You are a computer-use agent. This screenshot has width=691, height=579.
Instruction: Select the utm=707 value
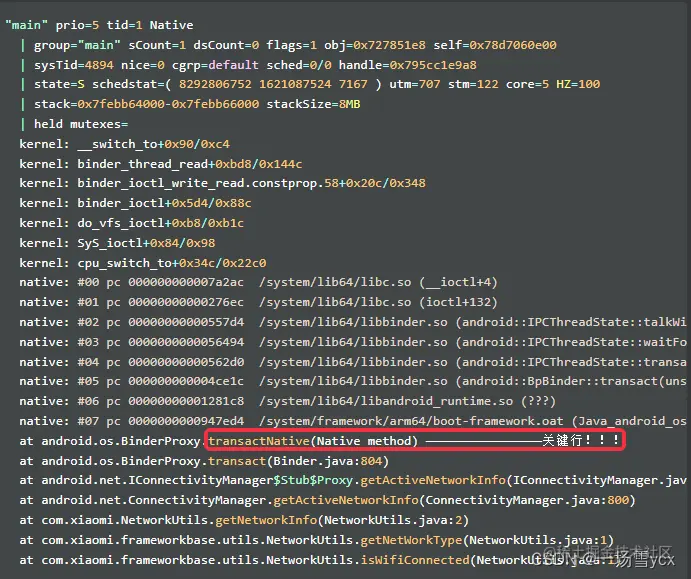[415, 84]
